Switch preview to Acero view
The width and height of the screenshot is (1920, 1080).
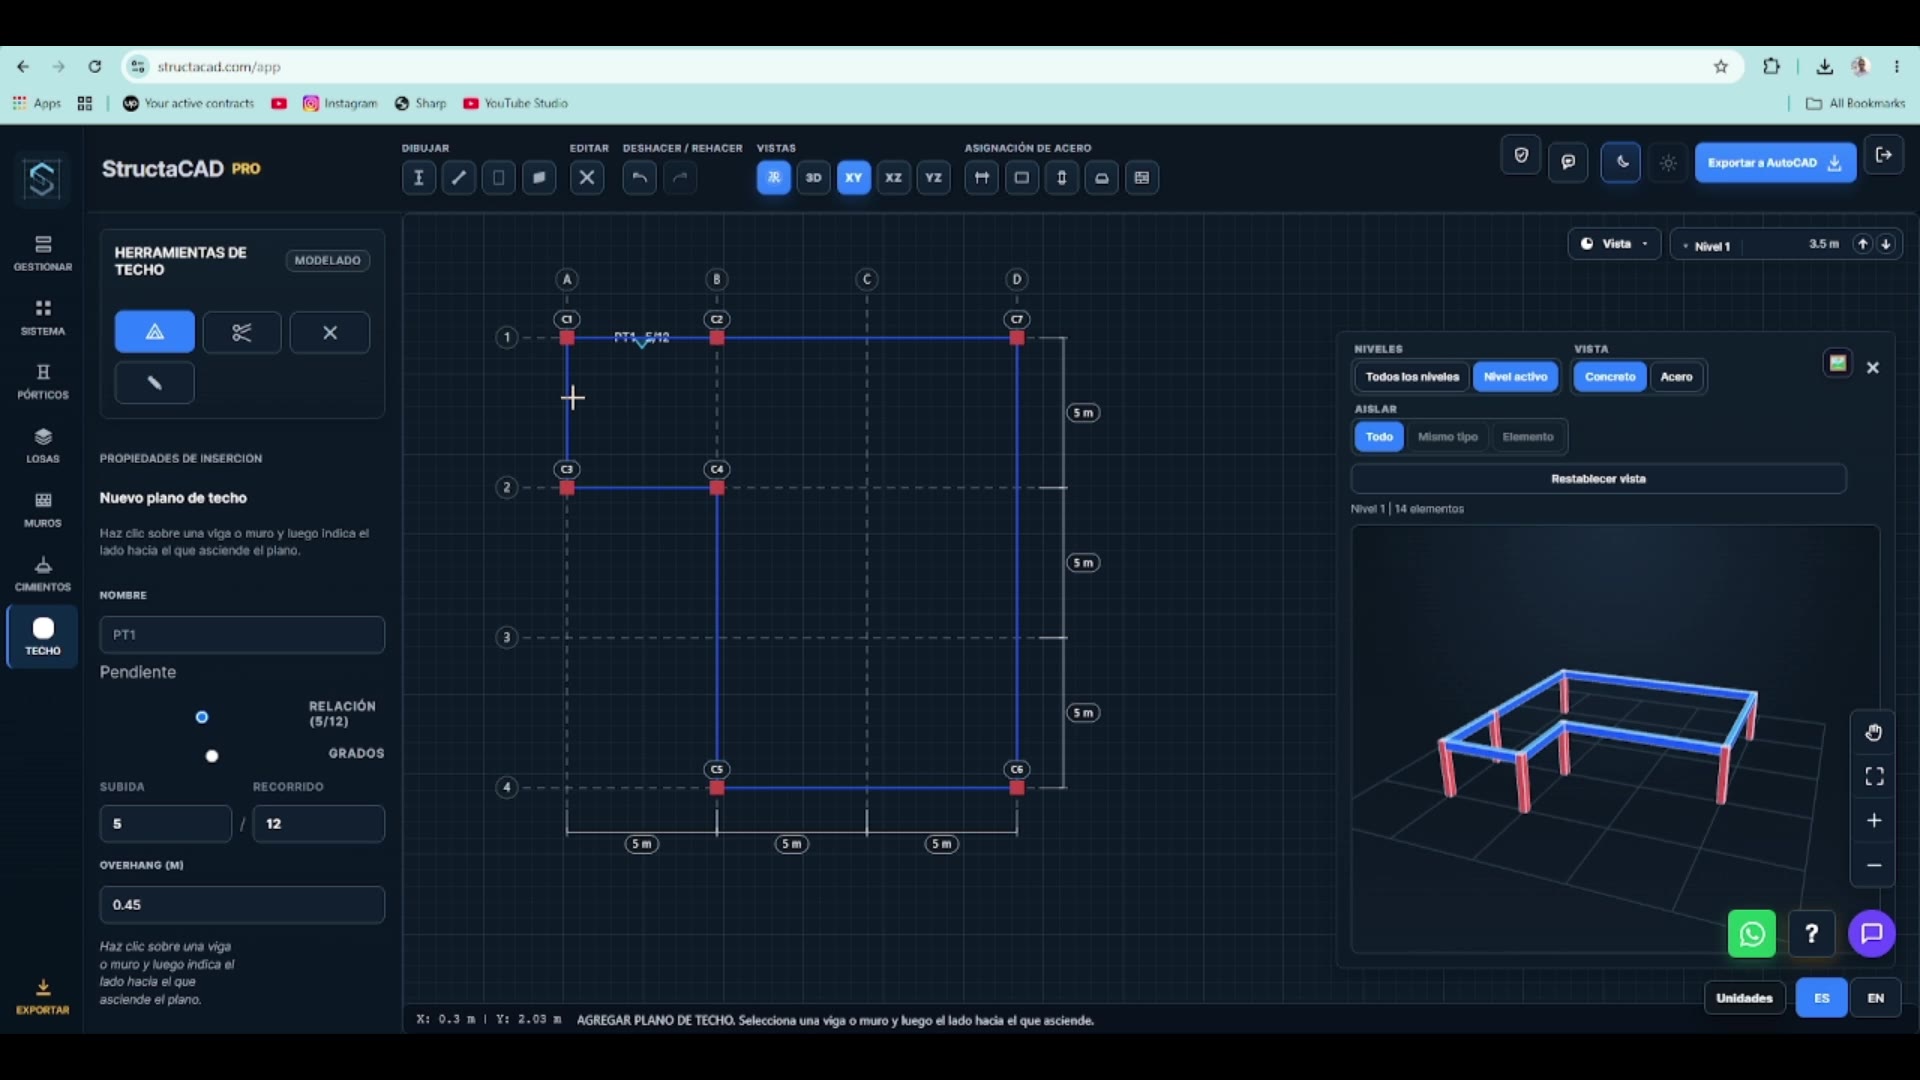pos(1677,377)
